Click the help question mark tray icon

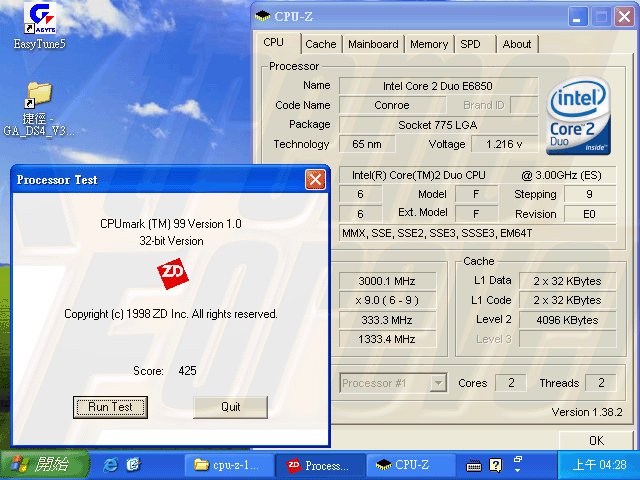pos(496,465)
